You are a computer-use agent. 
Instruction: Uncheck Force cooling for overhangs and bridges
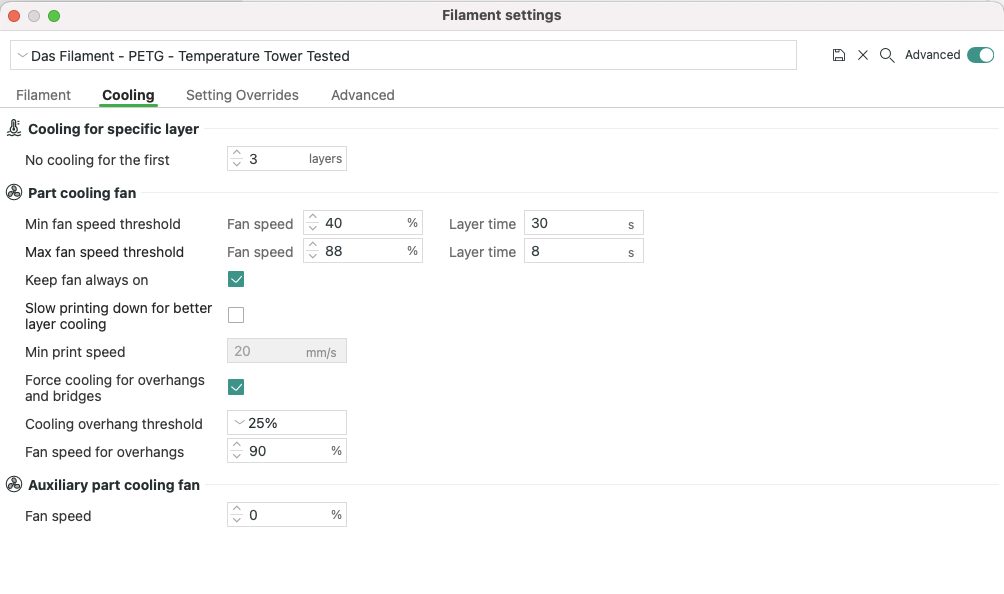point(236,387)
